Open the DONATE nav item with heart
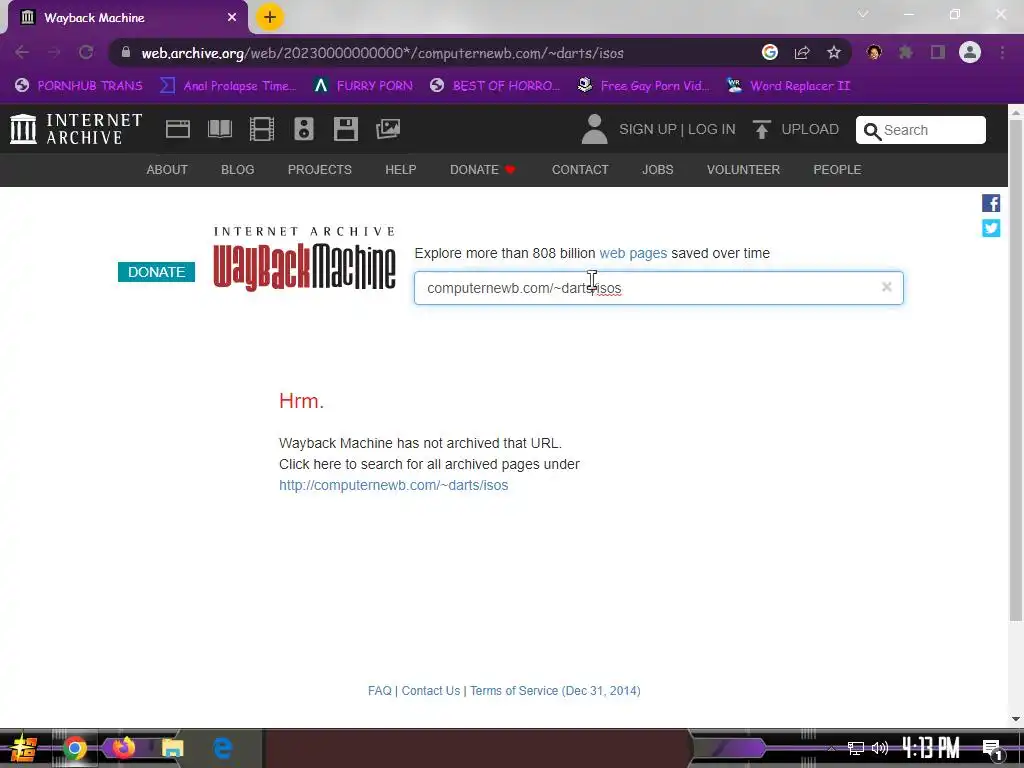 click(x=483, y=170)
